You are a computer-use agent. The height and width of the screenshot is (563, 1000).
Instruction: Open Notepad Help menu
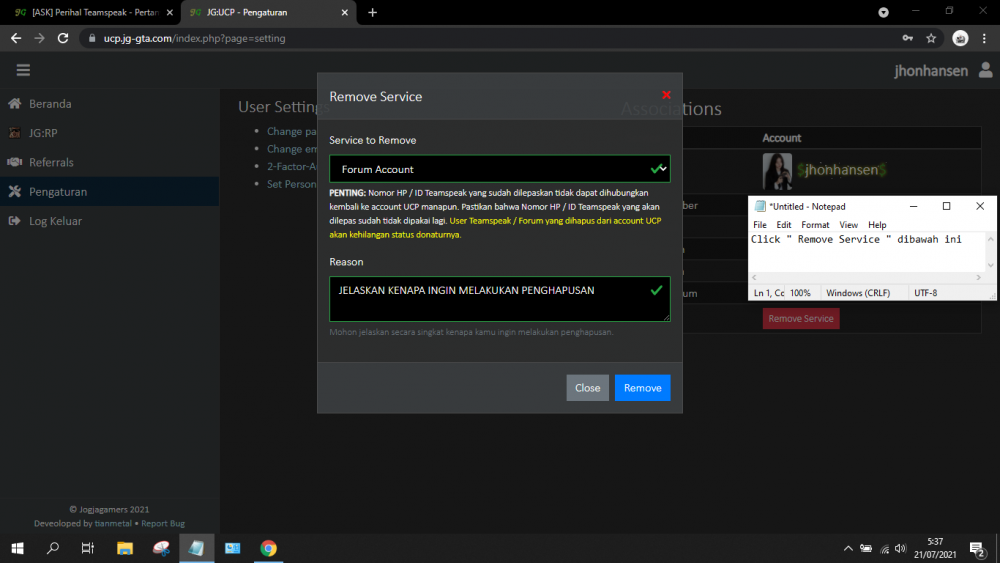coord(877,224)
